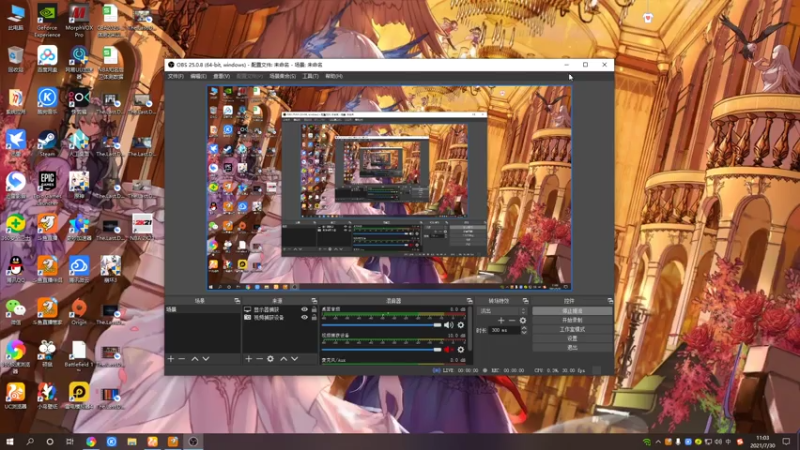Viewport: 800px width, 450px height.
Task: Open Help menu in OBS
Action: [x=334, y=76]
